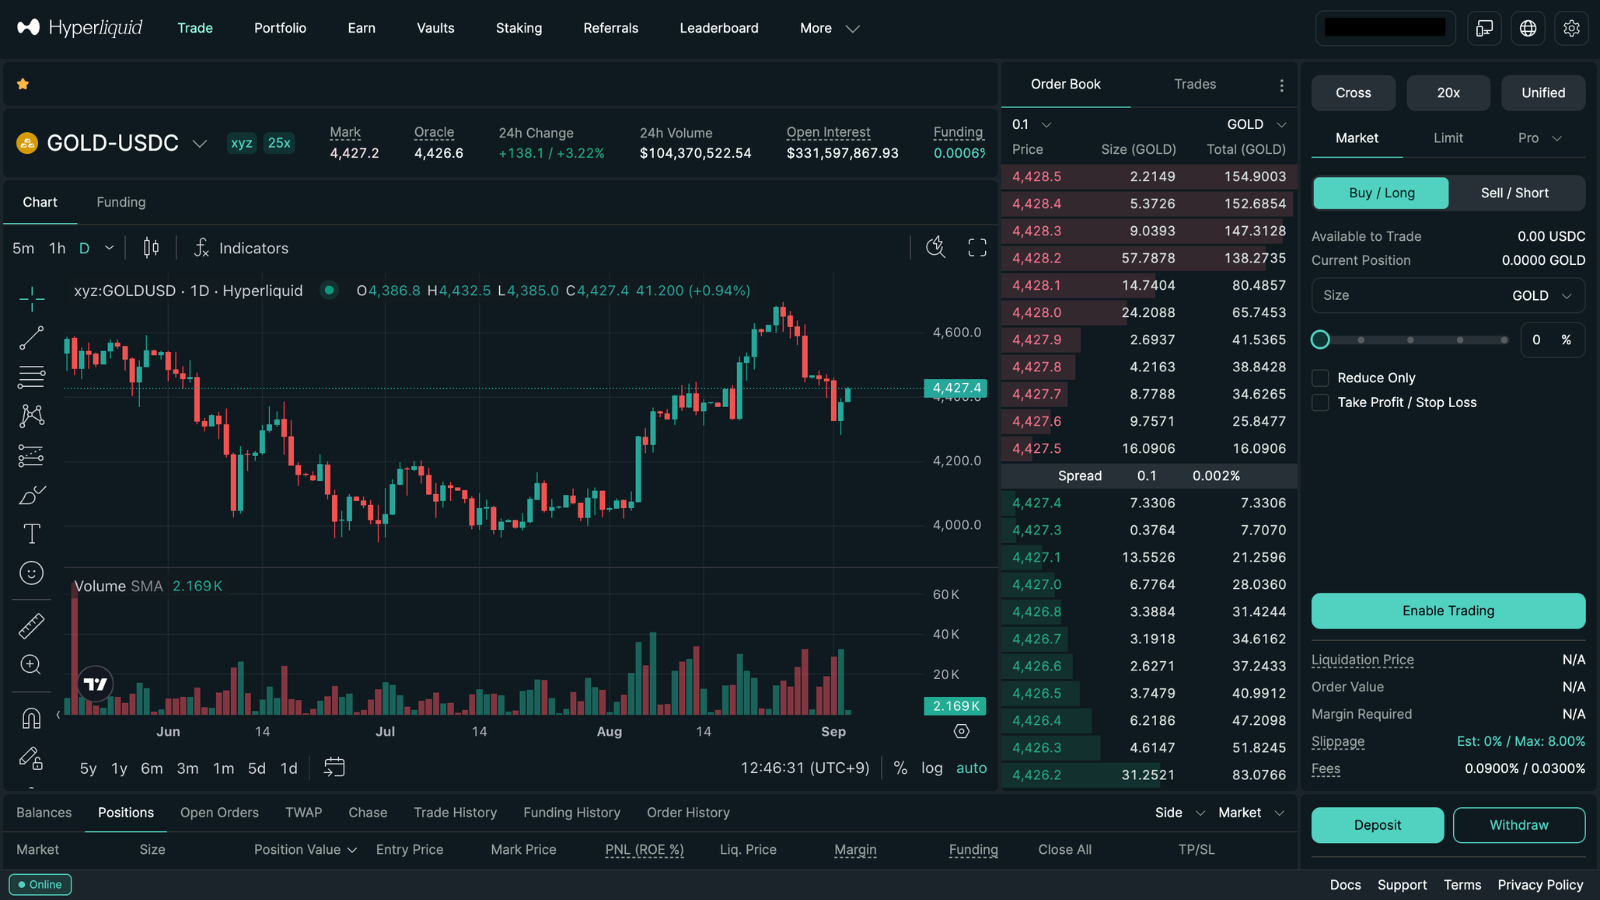1600x900 pixels.
Task: Select Buy / Long side
Action: 1381,193
